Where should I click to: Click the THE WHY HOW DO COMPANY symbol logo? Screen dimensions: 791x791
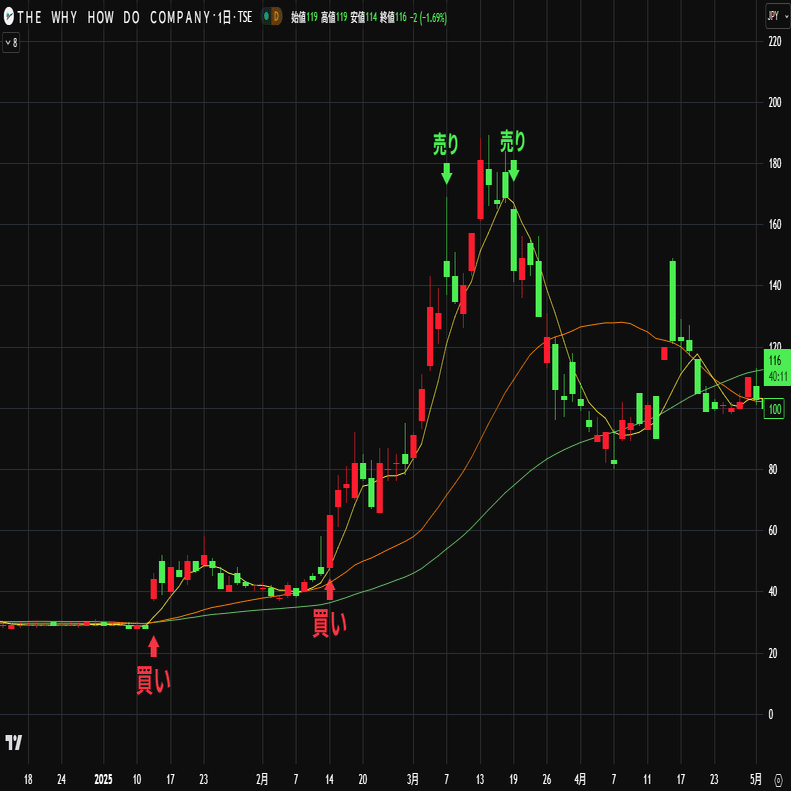(x=8, y=17)
